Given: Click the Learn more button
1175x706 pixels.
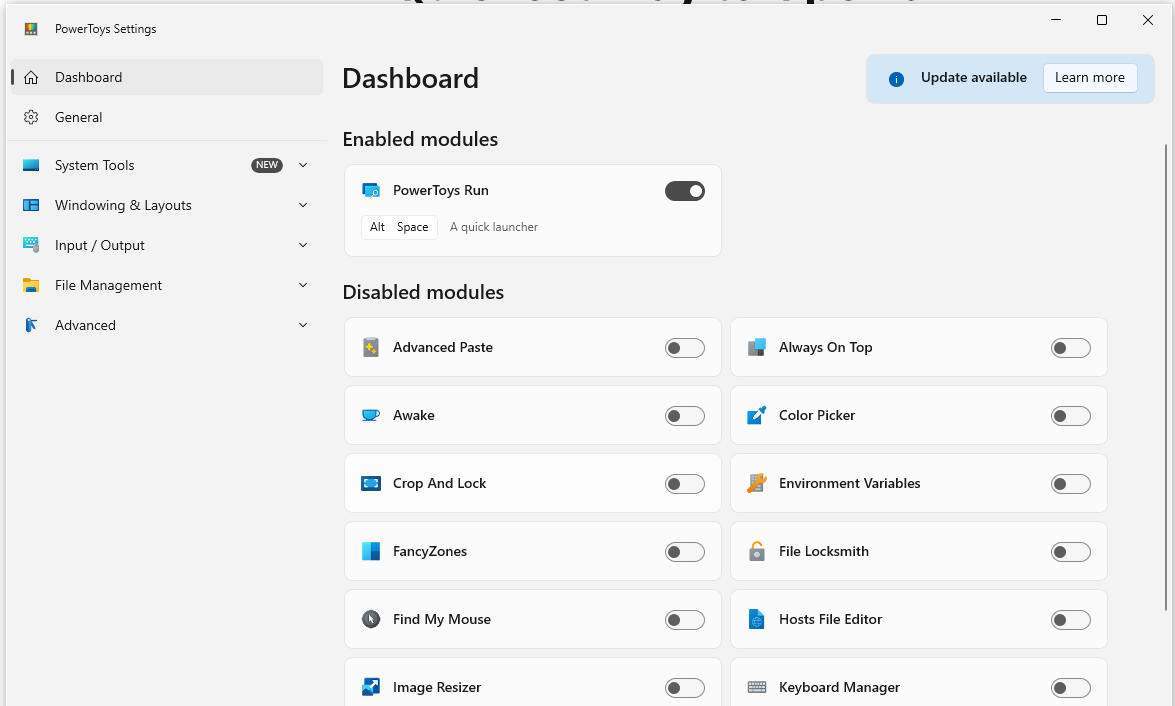Looking at the screenshot, I should pos(1090,78).
